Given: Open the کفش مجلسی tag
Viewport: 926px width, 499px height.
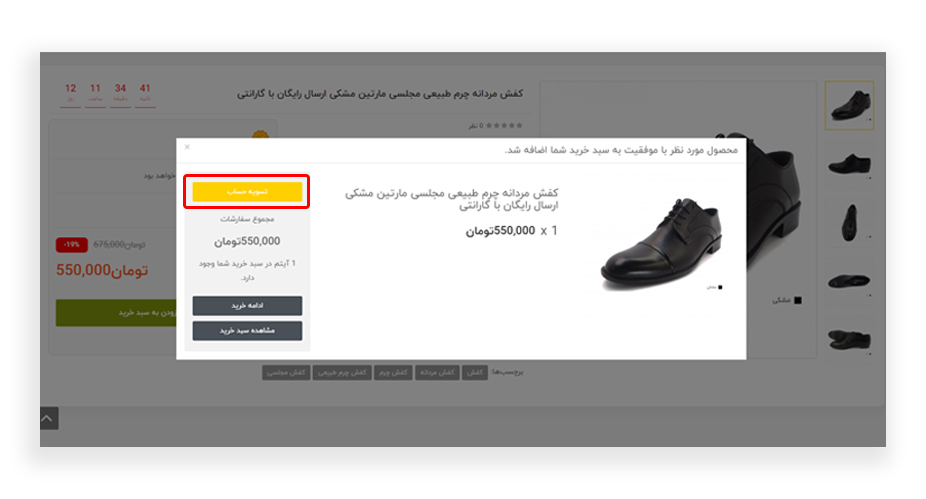Looking at the screenshot, I should (286, 372).
